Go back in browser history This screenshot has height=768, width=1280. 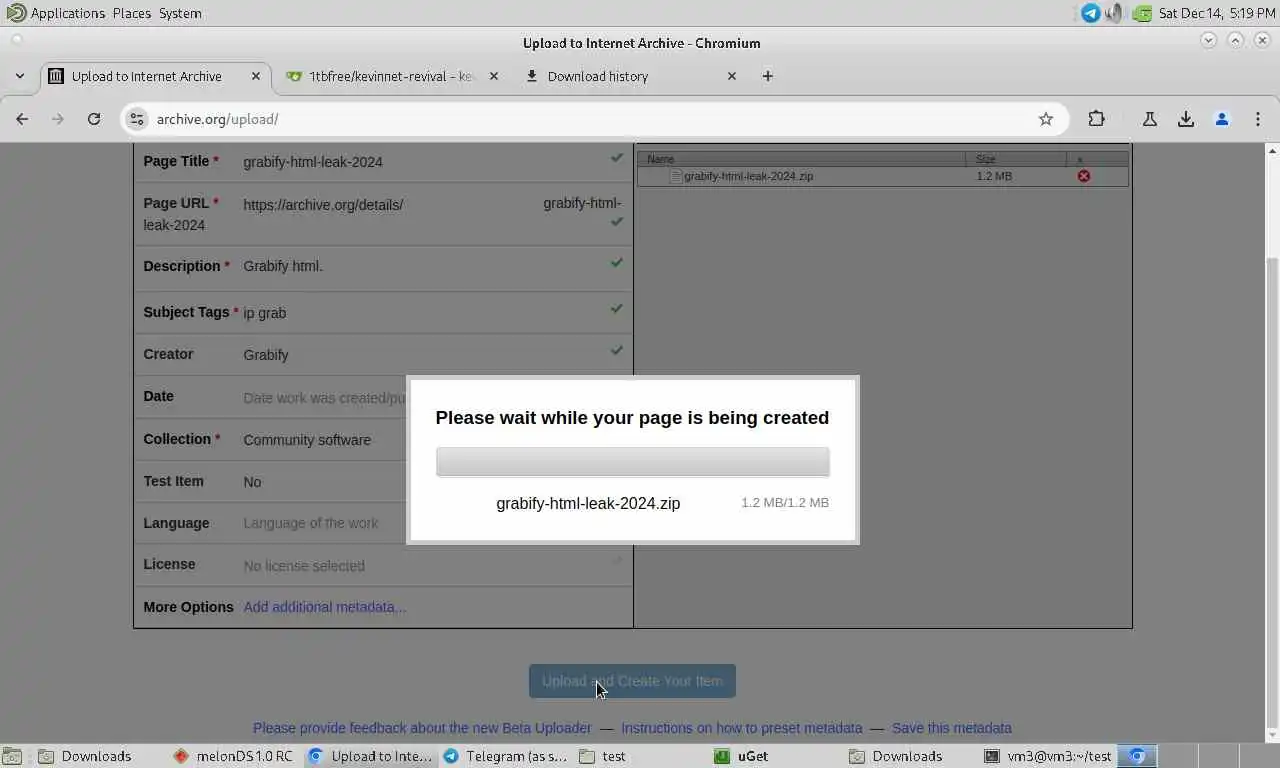pos(22,119)
